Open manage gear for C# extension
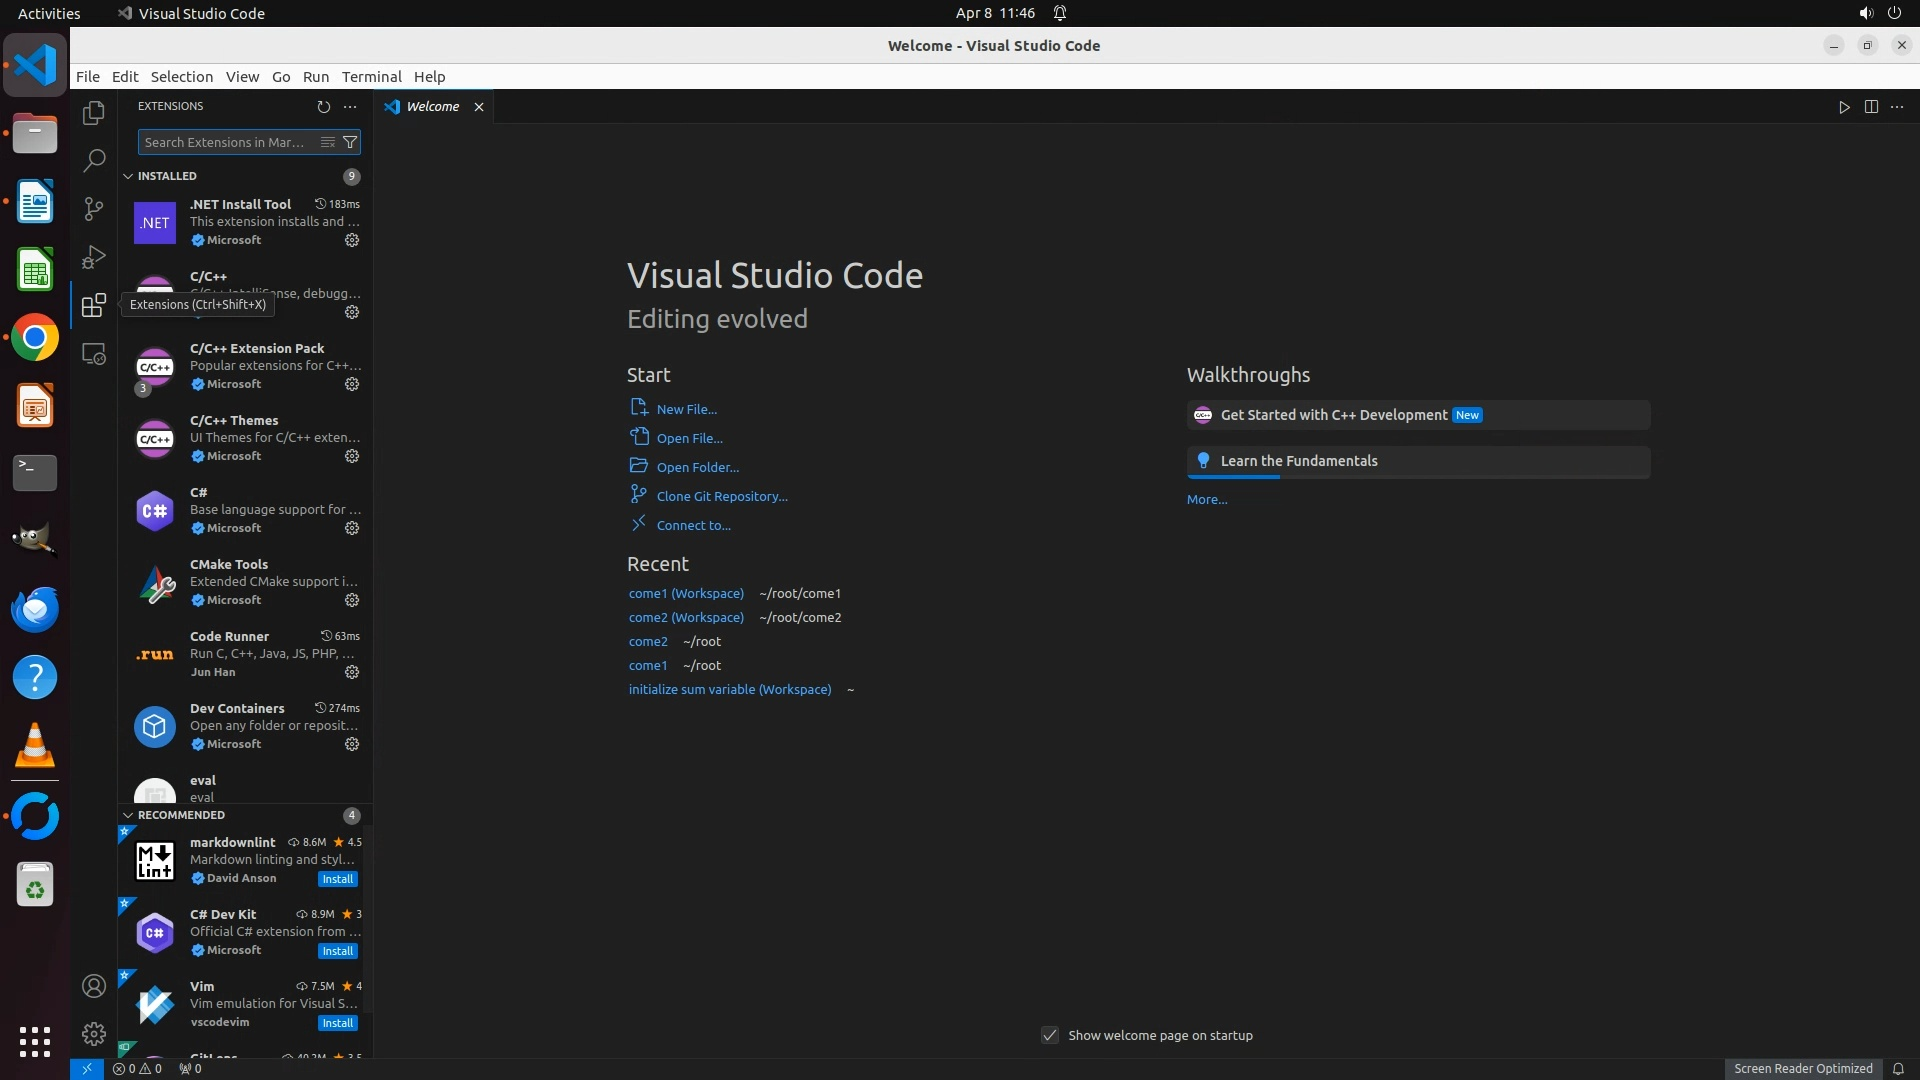 [352, 528]
